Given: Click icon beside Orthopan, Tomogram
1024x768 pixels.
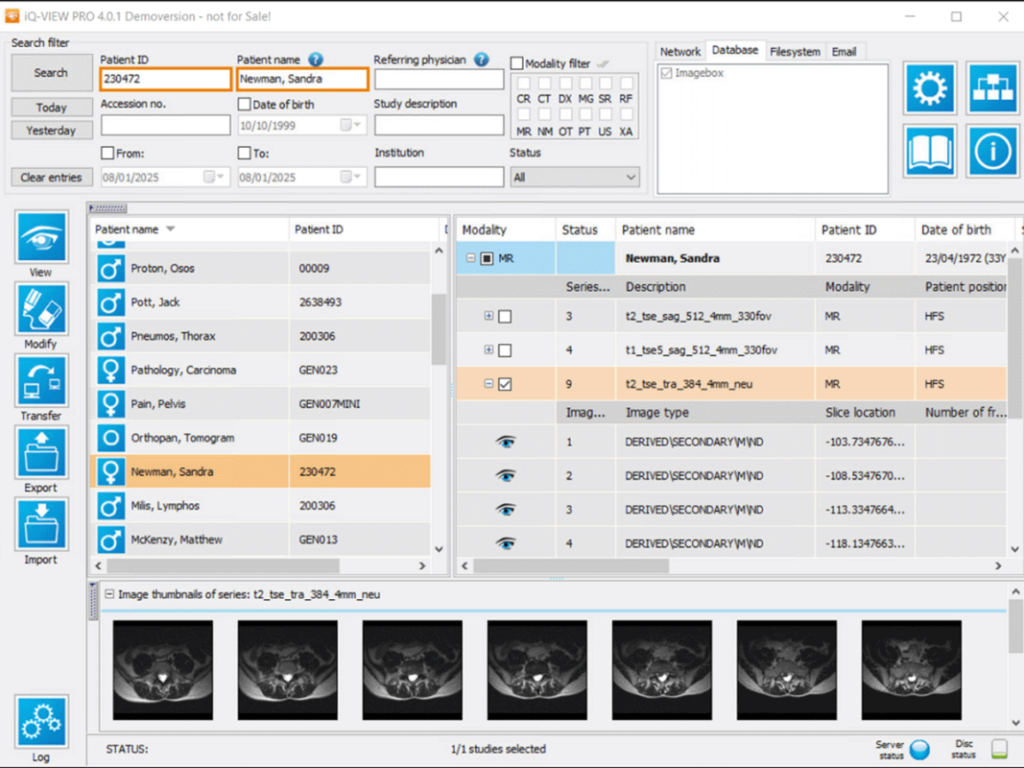Looking at the screenshot, I should (x=111, y=438).
